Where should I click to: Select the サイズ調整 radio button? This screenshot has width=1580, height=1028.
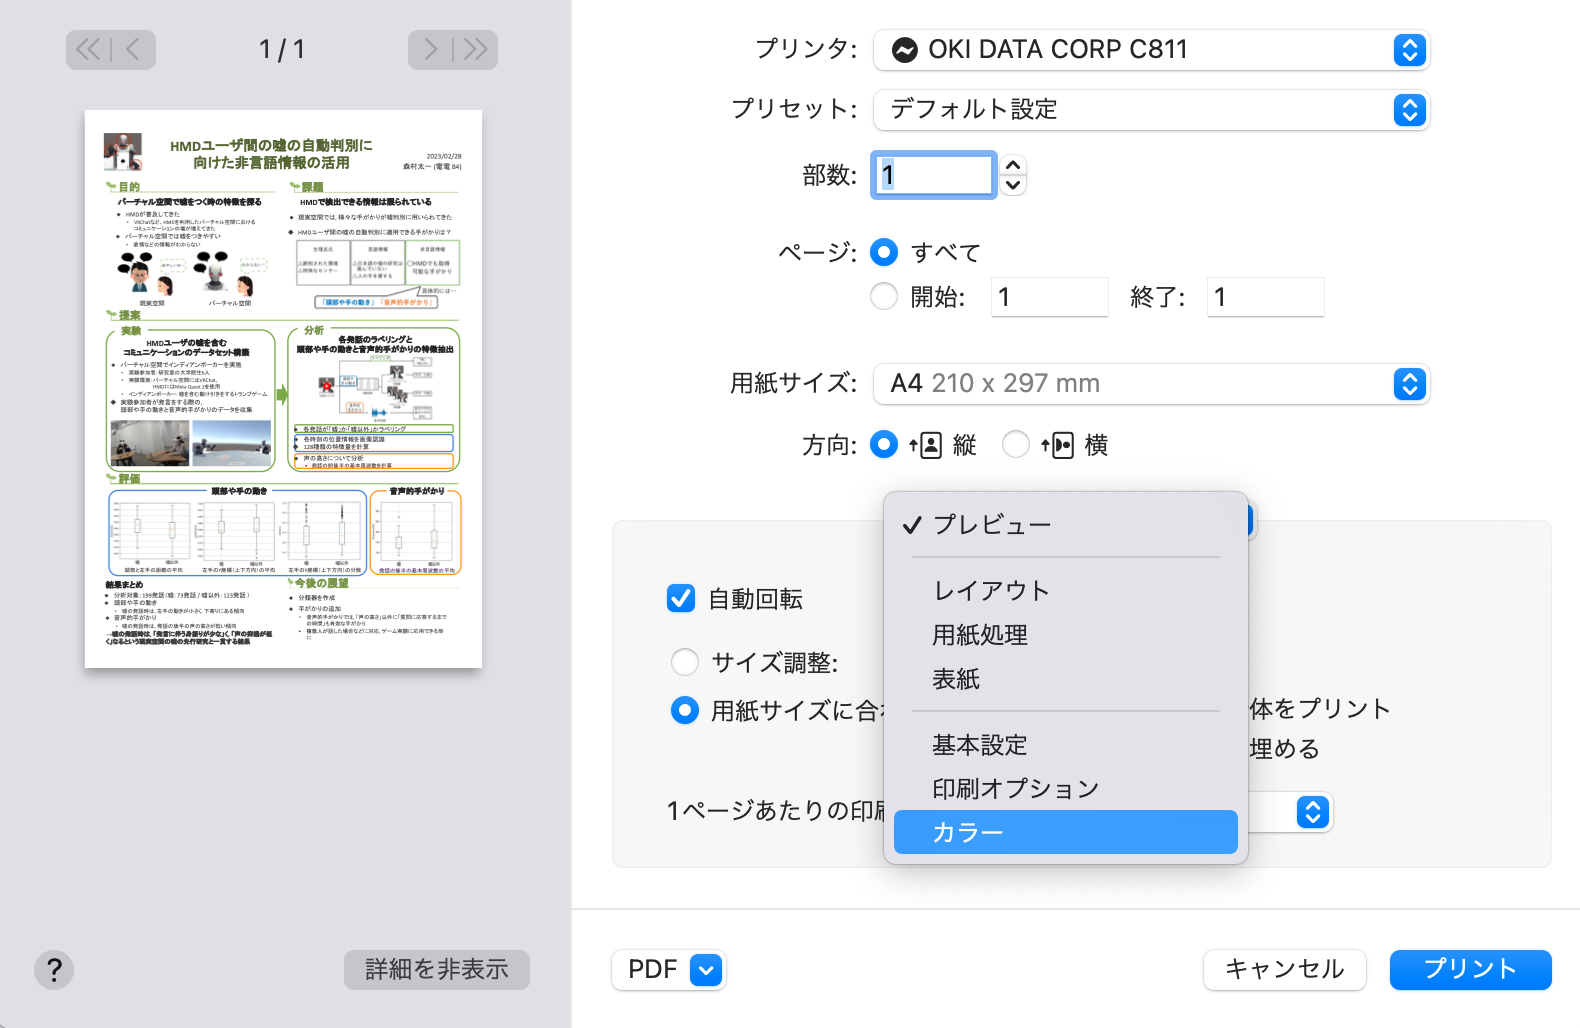click(685, 662)
